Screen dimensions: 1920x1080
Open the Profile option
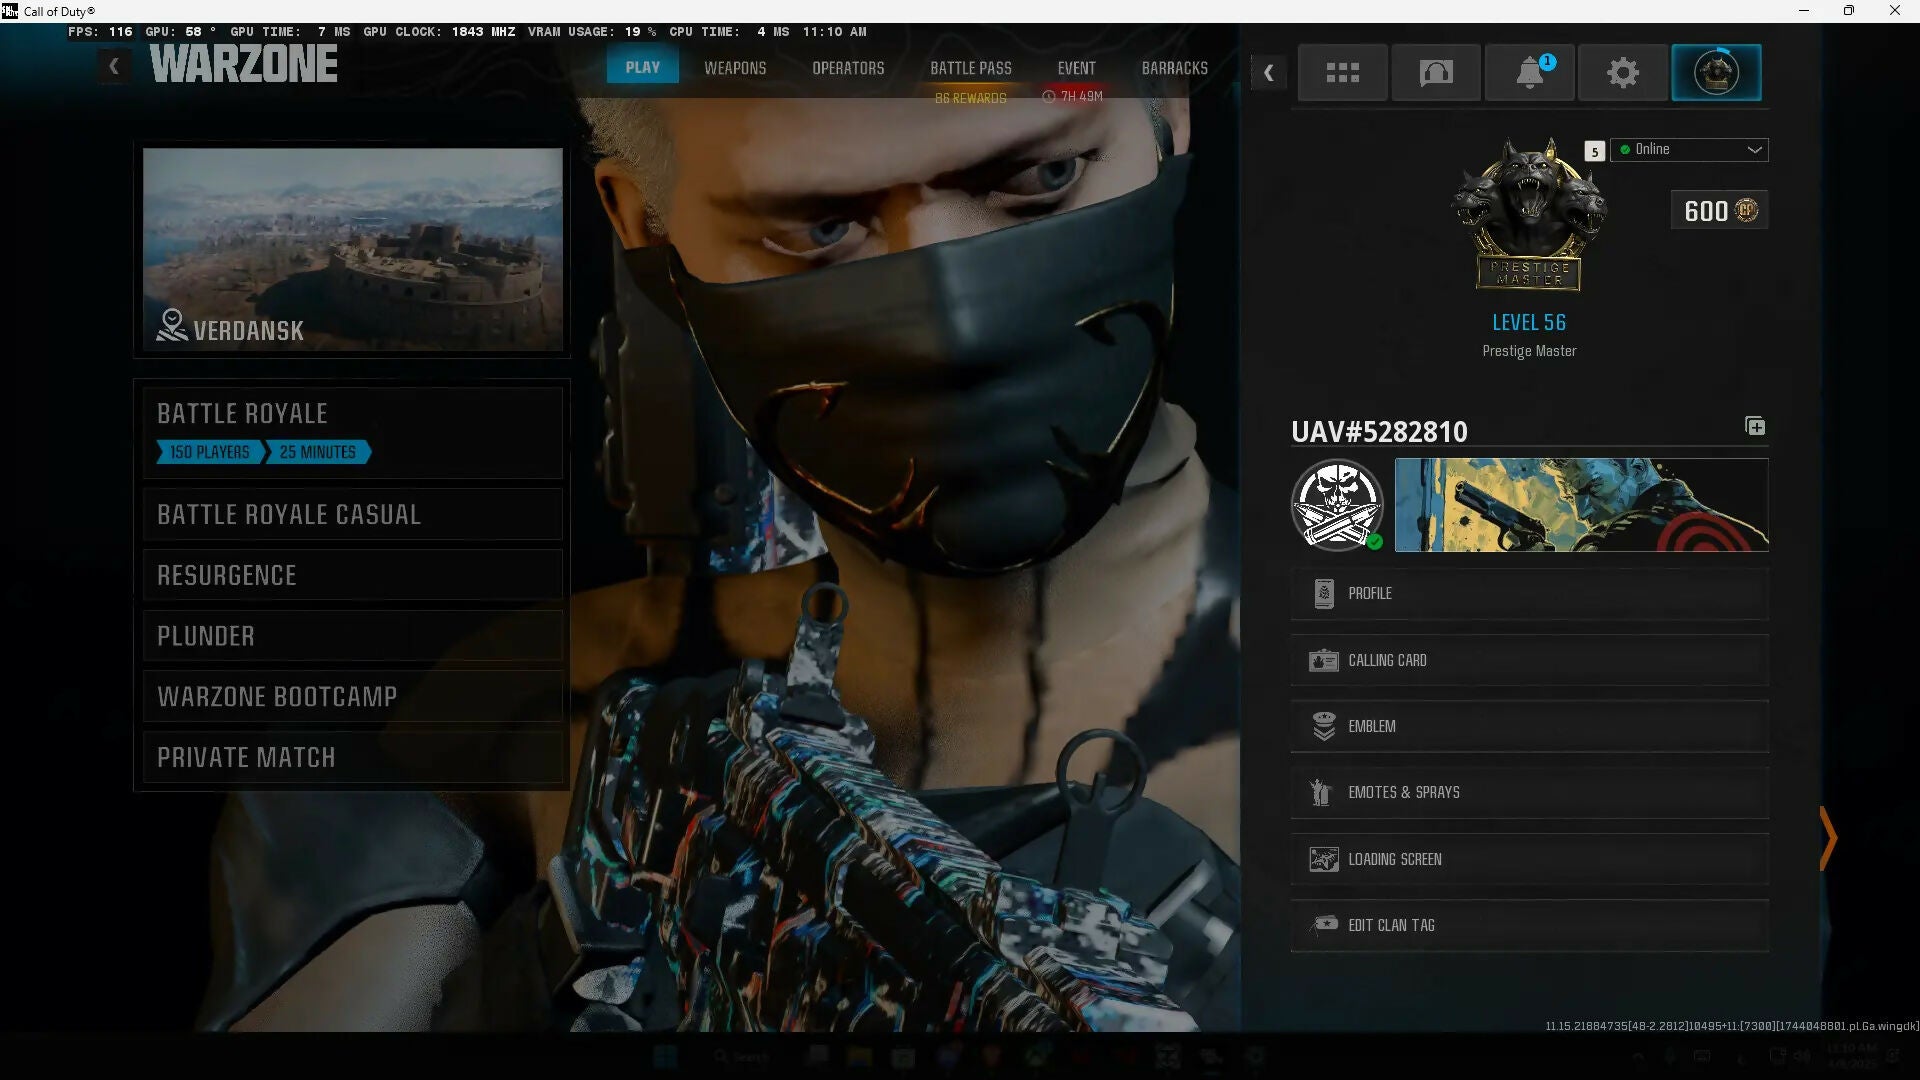1529,594
